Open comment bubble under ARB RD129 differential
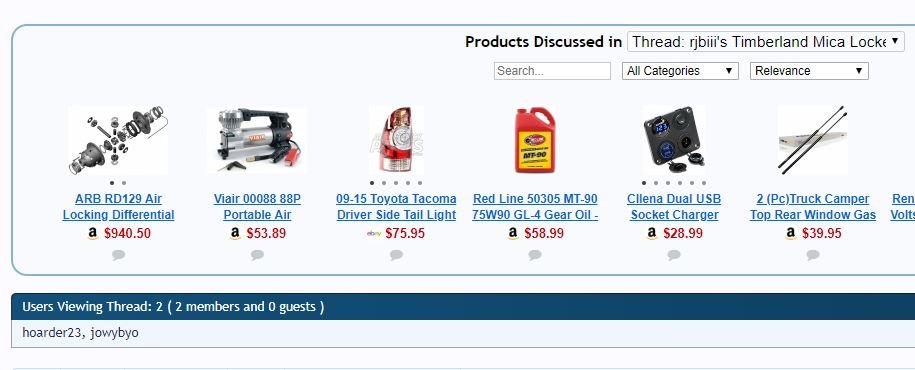 coord(118,255)
